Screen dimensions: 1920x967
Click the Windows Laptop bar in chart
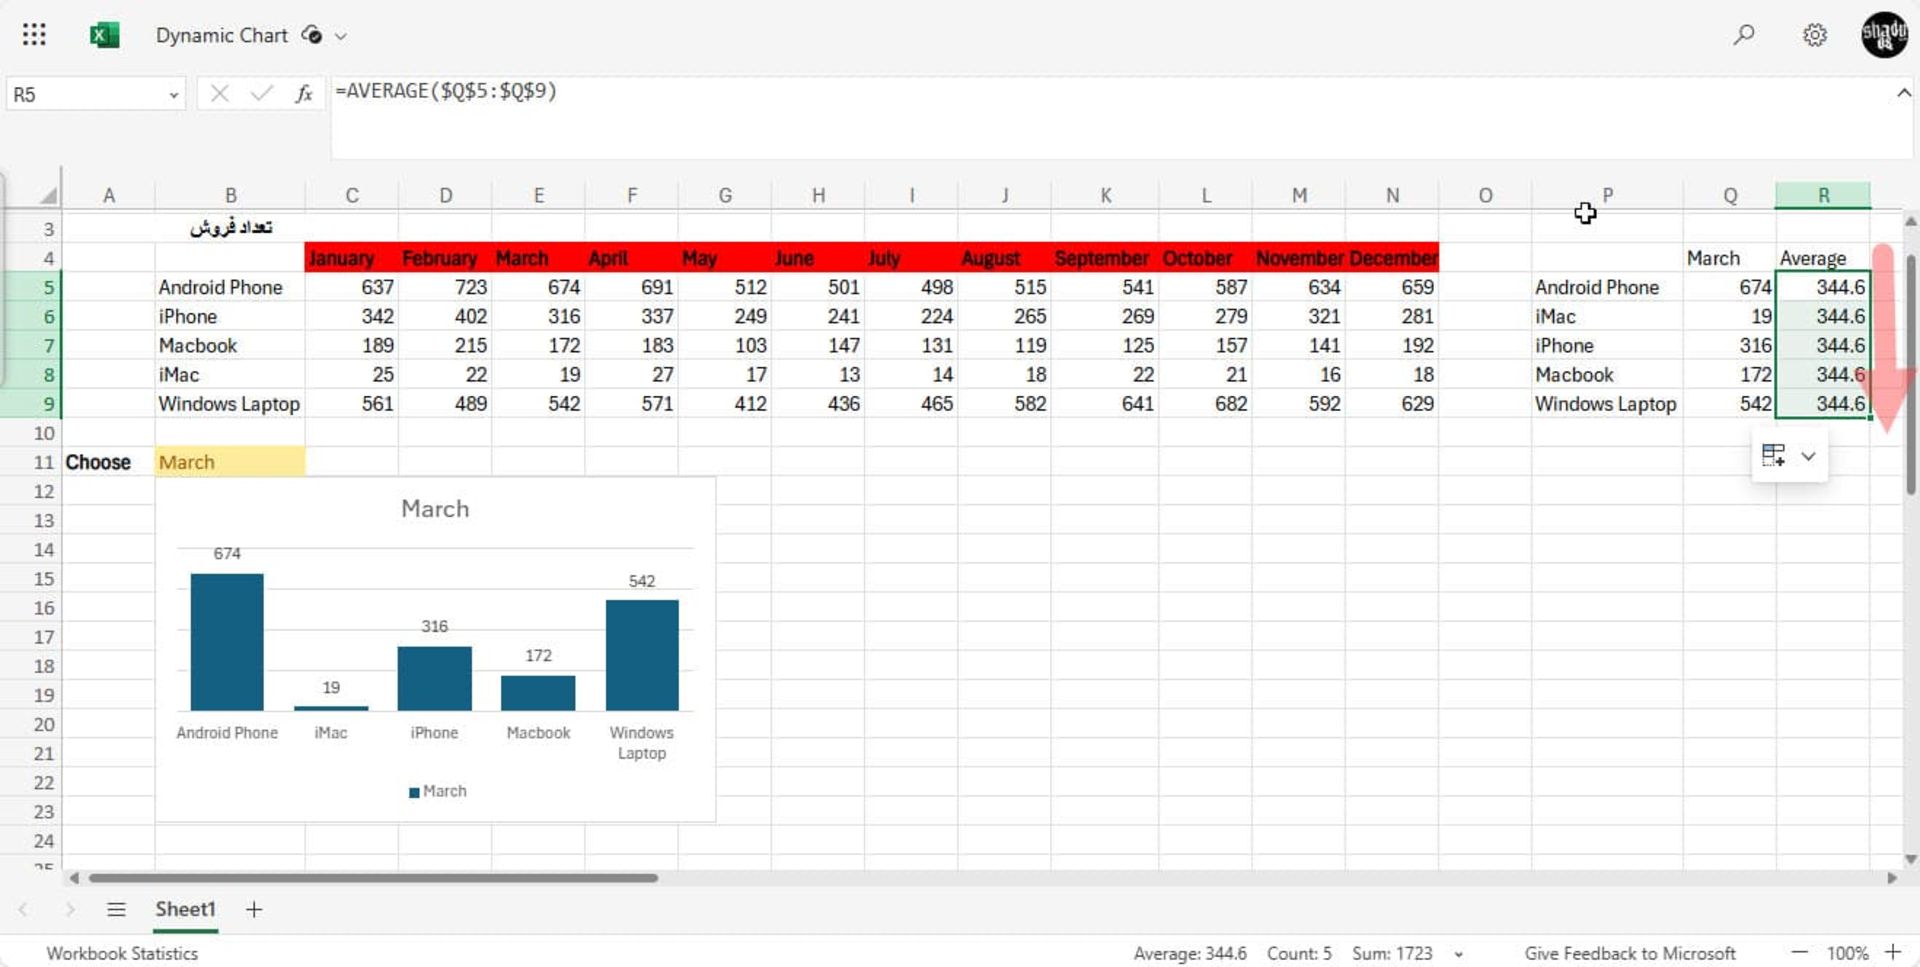pyautogui.click(x=642, y=655)
